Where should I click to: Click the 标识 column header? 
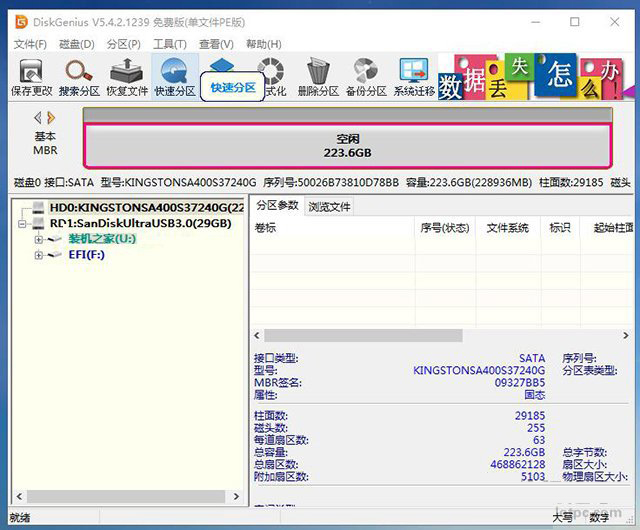pyautogui.click(x=560, y=227)
